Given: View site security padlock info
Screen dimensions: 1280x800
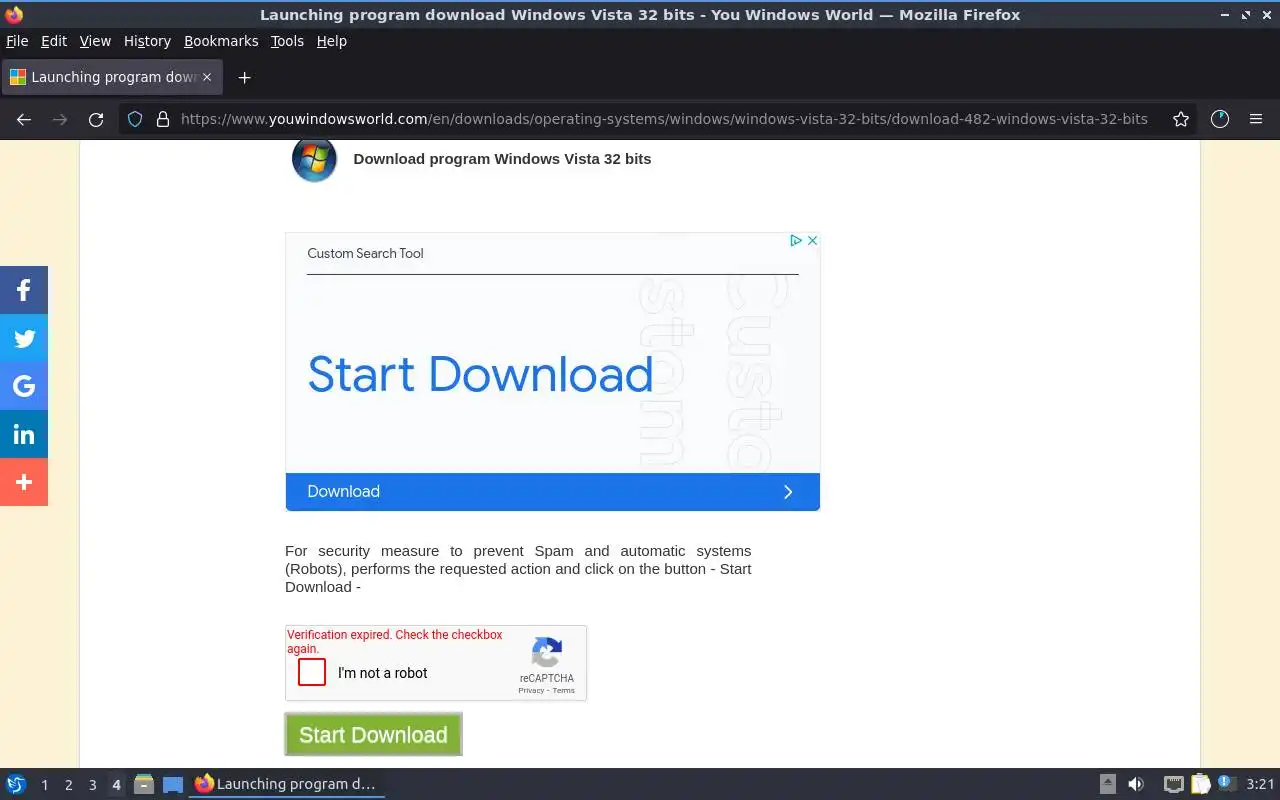Looking at the screenshot, I should click(x=162, y=119).
